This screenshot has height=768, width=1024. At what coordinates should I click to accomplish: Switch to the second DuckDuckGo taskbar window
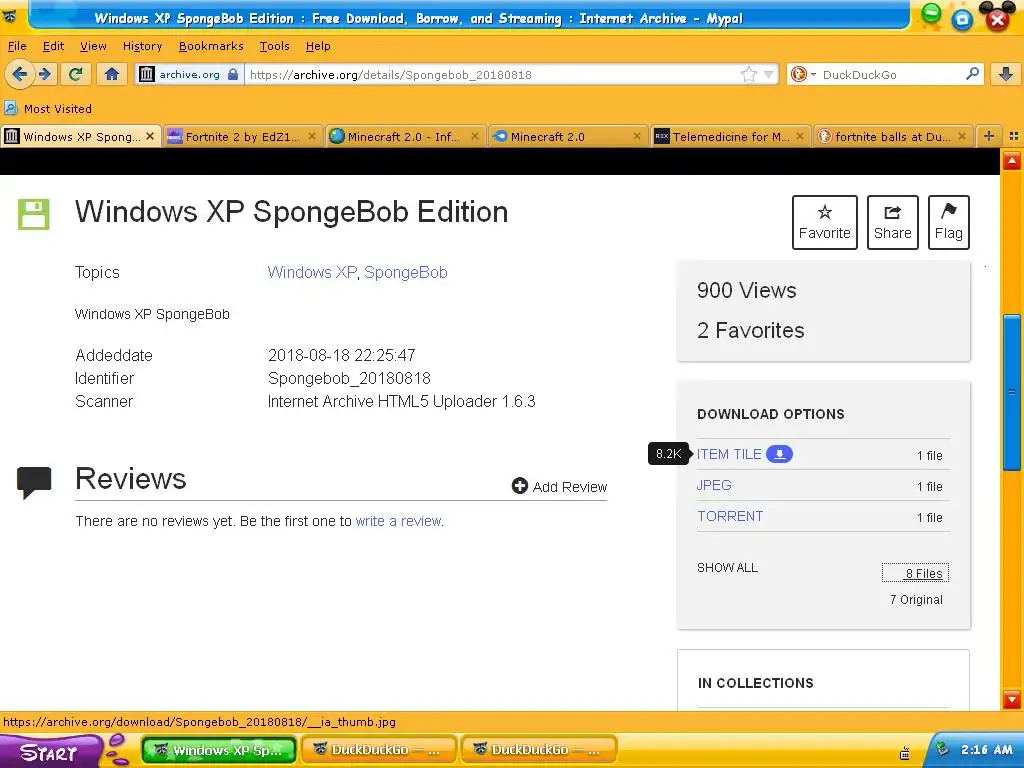coord(539,750)
